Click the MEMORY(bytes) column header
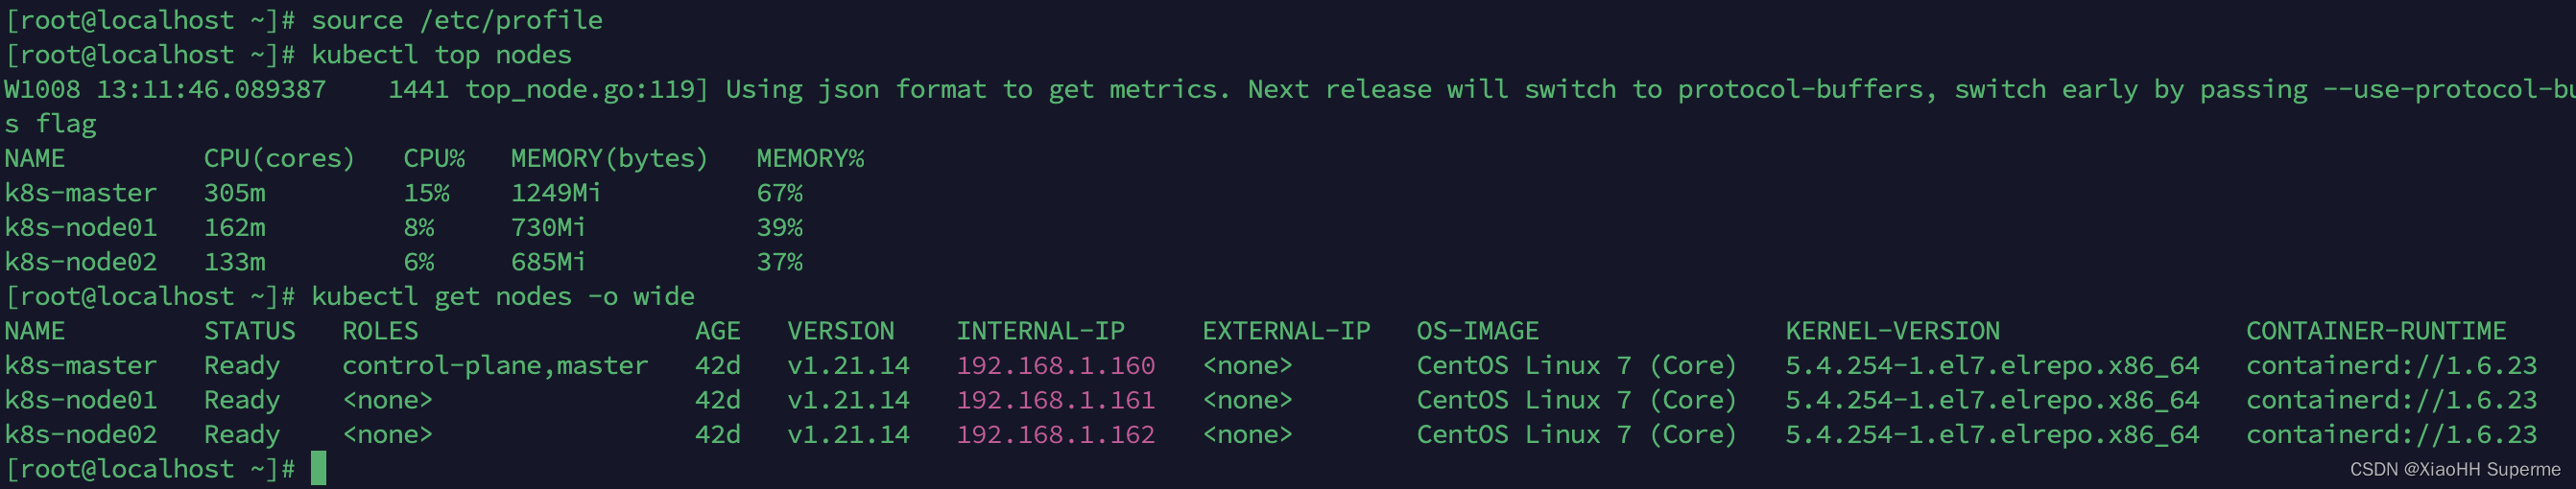Screen dimensions: 2576x489 (x=609, y=158)
